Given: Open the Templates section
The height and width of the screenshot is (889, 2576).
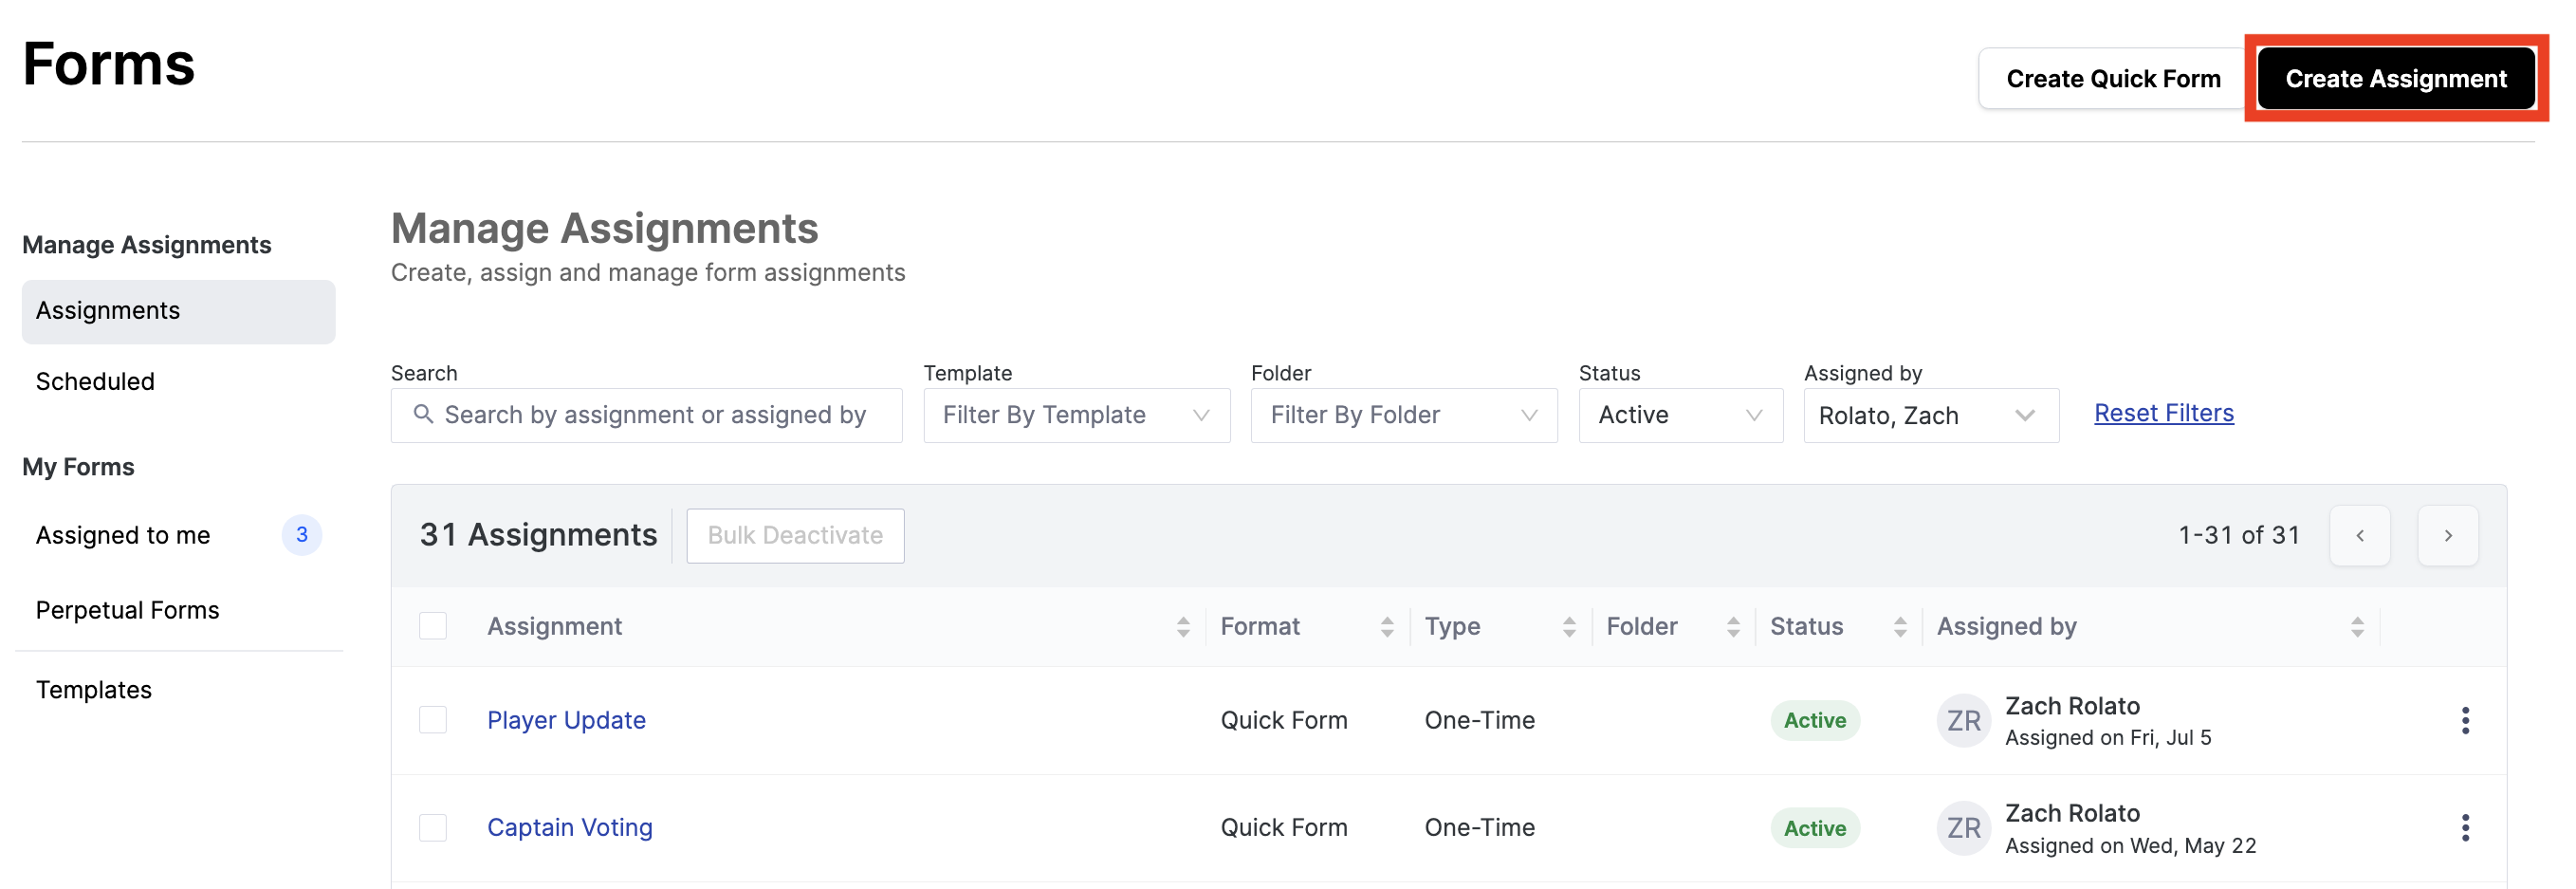Looking at the screenshot, I should pyautogui.click(x=94, y=689).
